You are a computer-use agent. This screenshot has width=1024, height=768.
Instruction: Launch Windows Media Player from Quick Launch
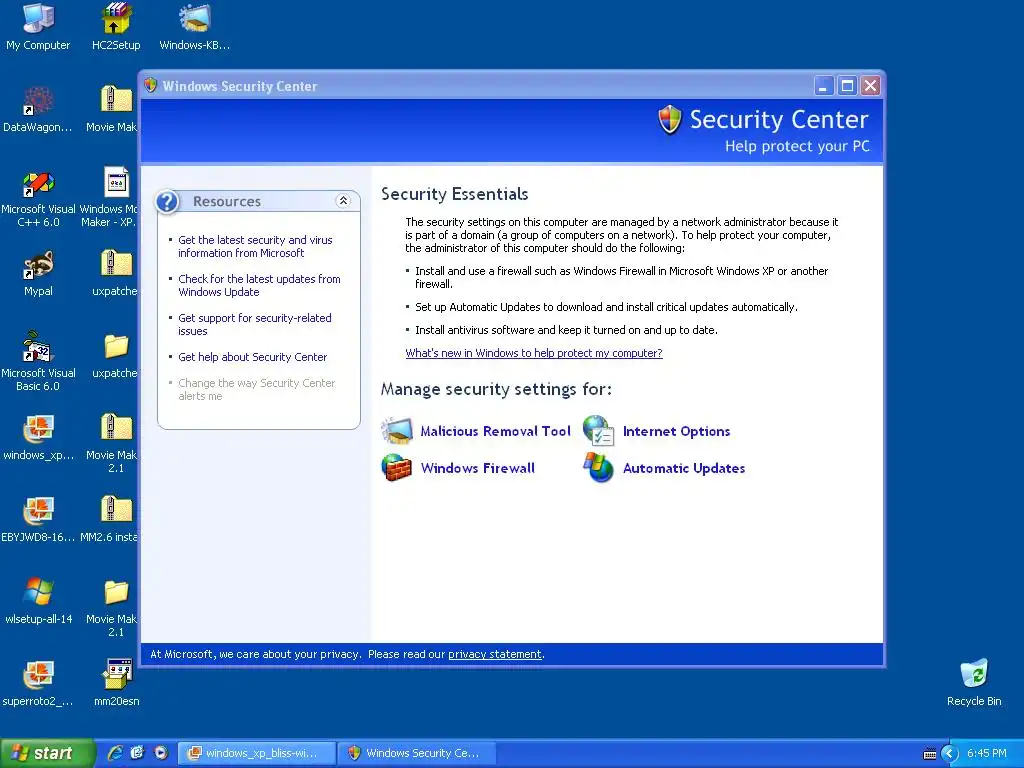pos(161,753)
